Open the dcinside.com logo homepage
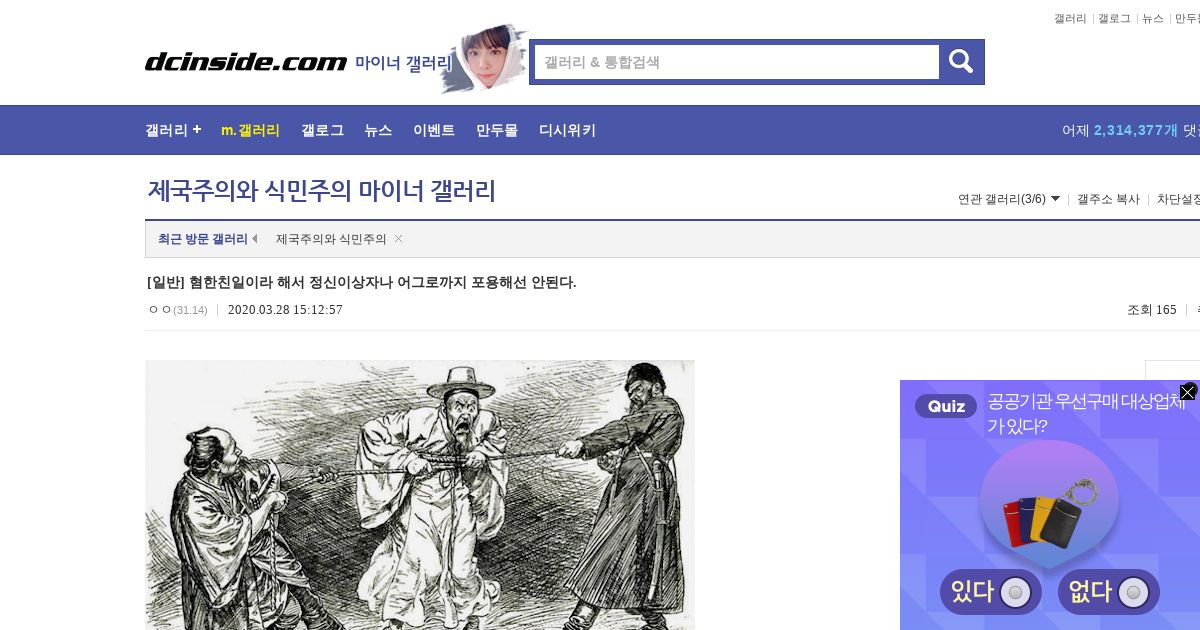 click(x=246, y=62)
